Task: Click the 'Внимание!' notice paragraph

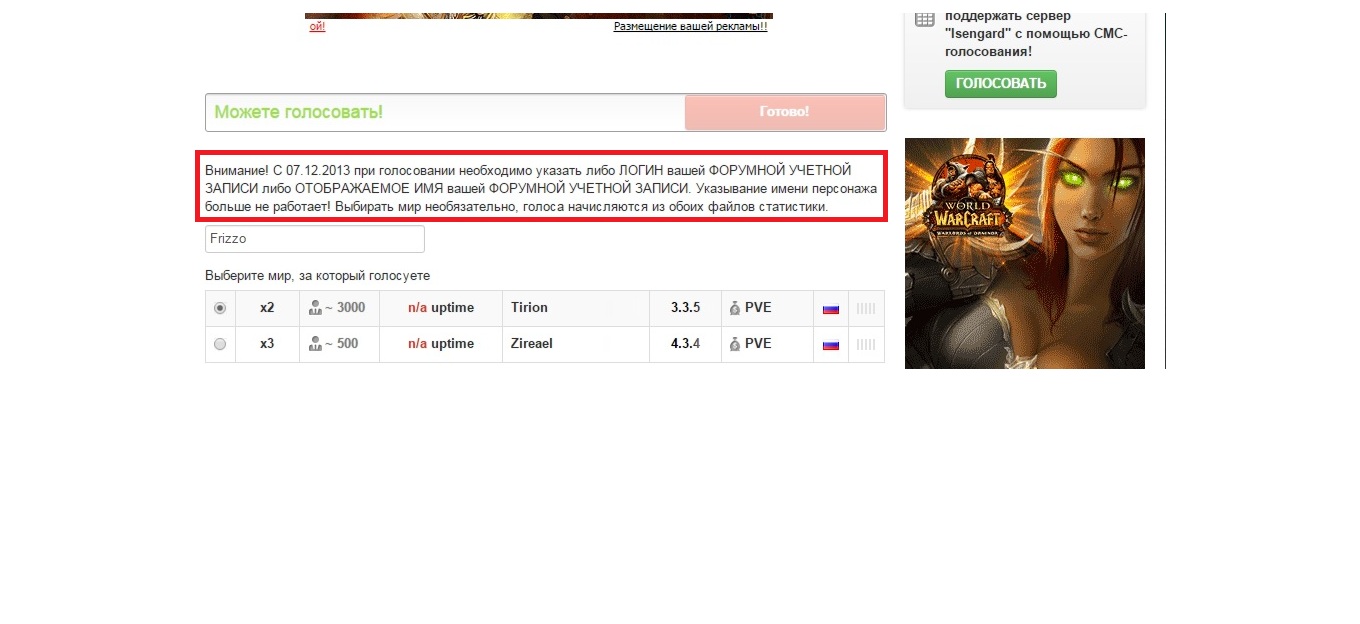Action: (x=541, y=189)
